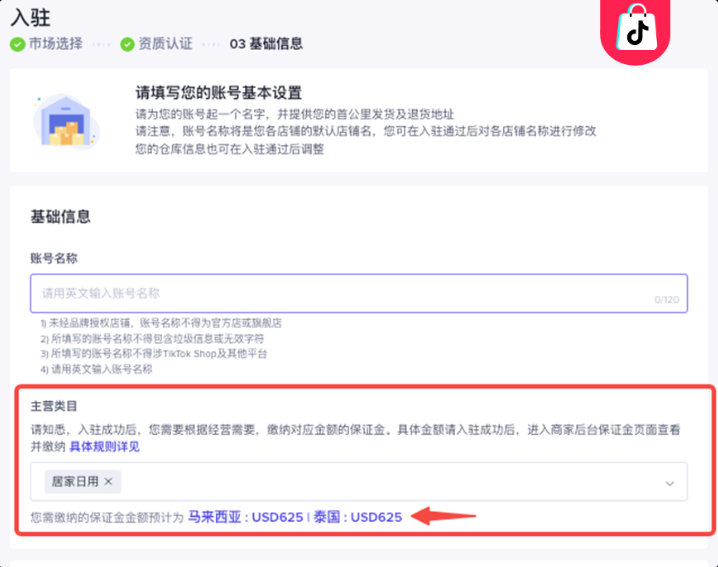Click the 马来西亚 : USD625 deposit amount
Viewport: 718px width, 567px height.
[245, 517]
